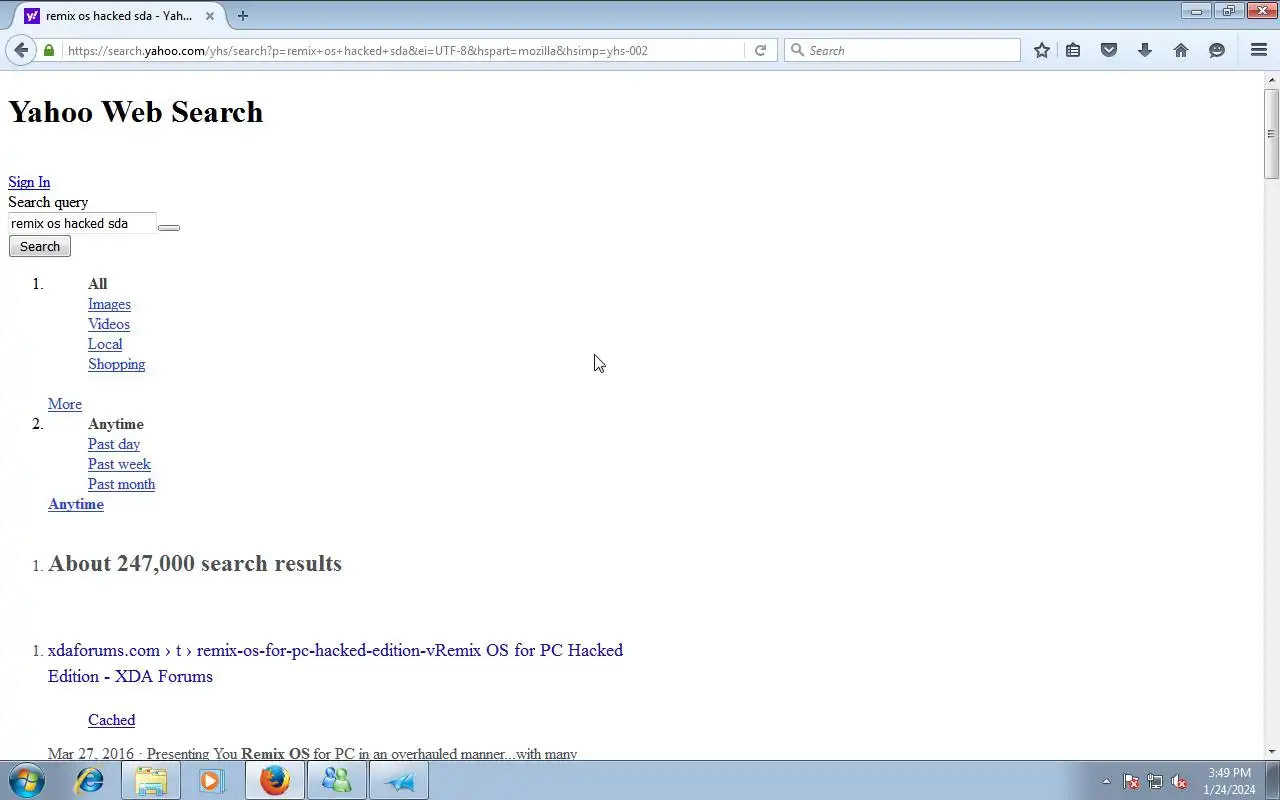Open the Windows Start menu
Screen dimensions: 1280x800
pyautogui.click(x=27, y=780)
